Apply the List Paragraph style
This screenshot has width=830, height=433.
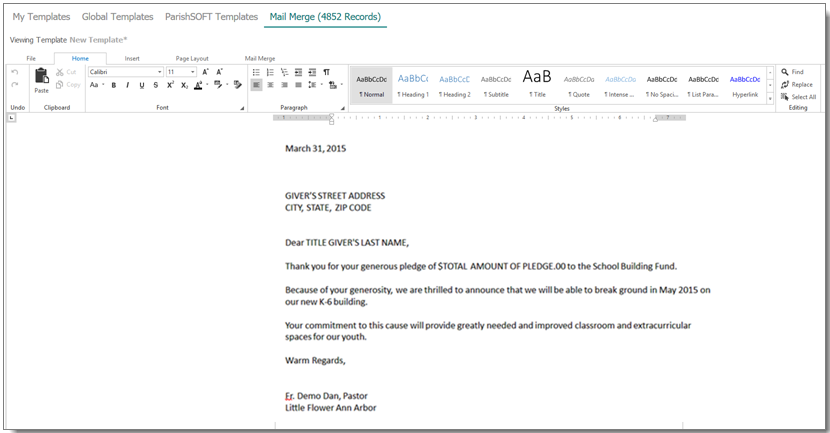click(703, 85)
